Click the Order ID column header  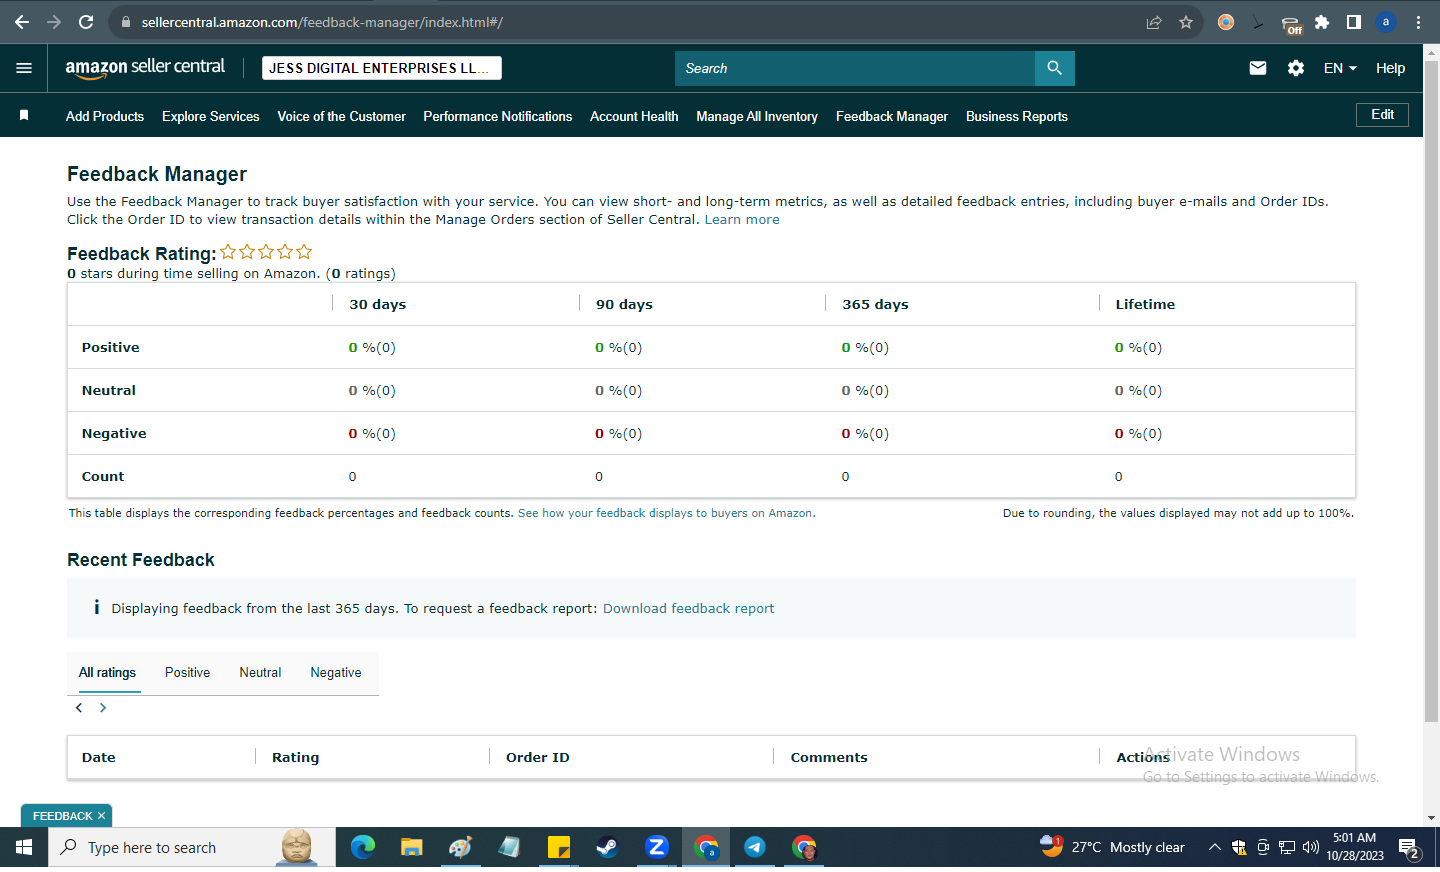tap(538, 758)
